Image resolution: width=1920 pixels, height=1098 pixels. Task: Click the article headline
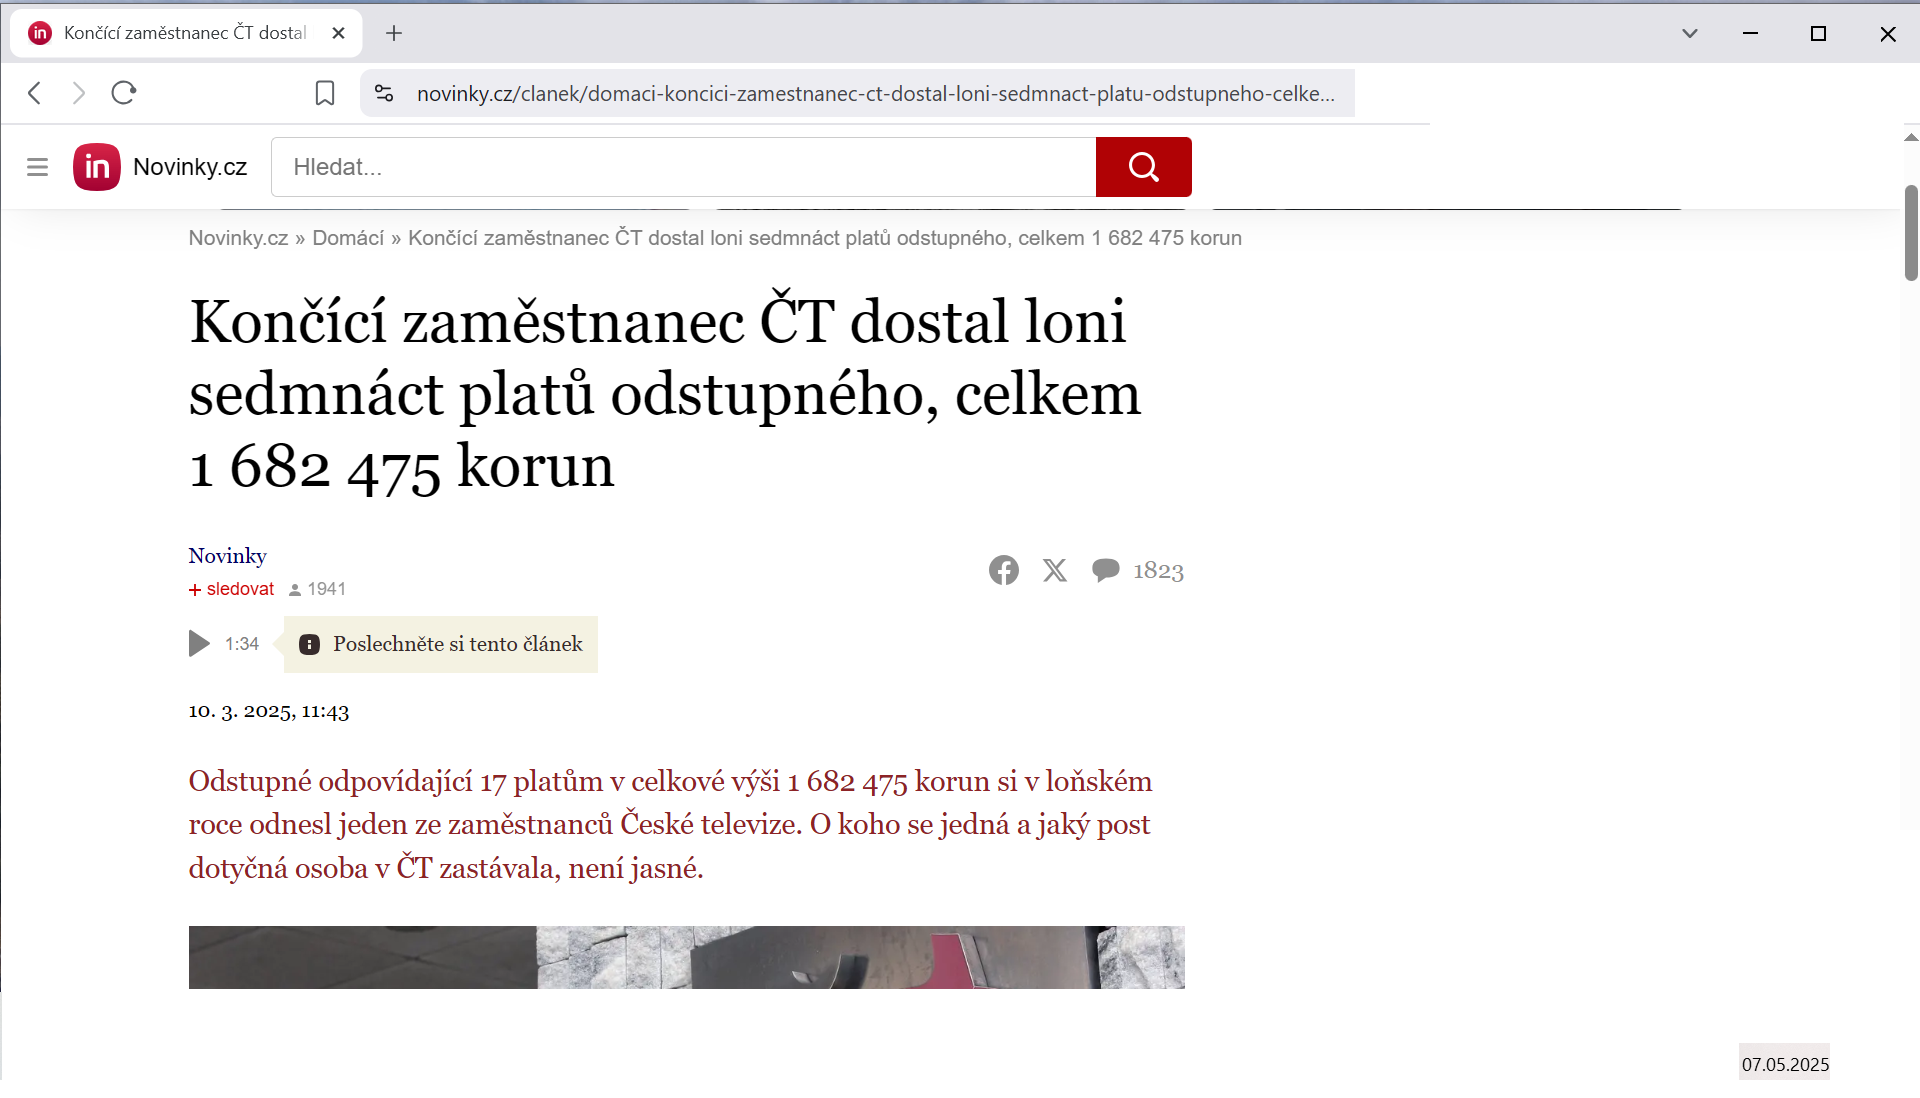click(x=665, y=393)
